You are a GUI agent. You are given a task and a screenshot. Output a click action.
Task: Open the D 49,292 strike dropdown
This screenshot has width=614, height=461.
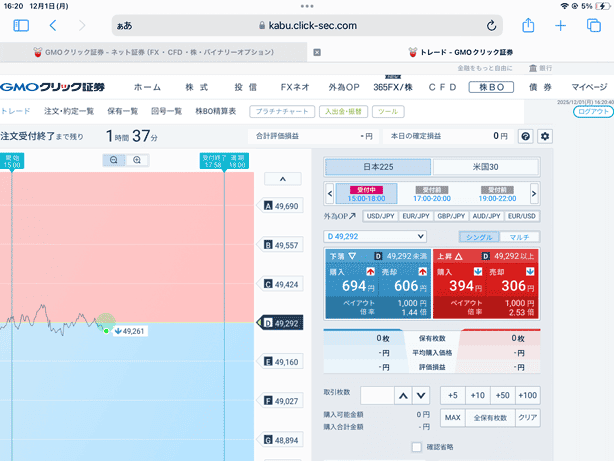(x=375, y=237)
